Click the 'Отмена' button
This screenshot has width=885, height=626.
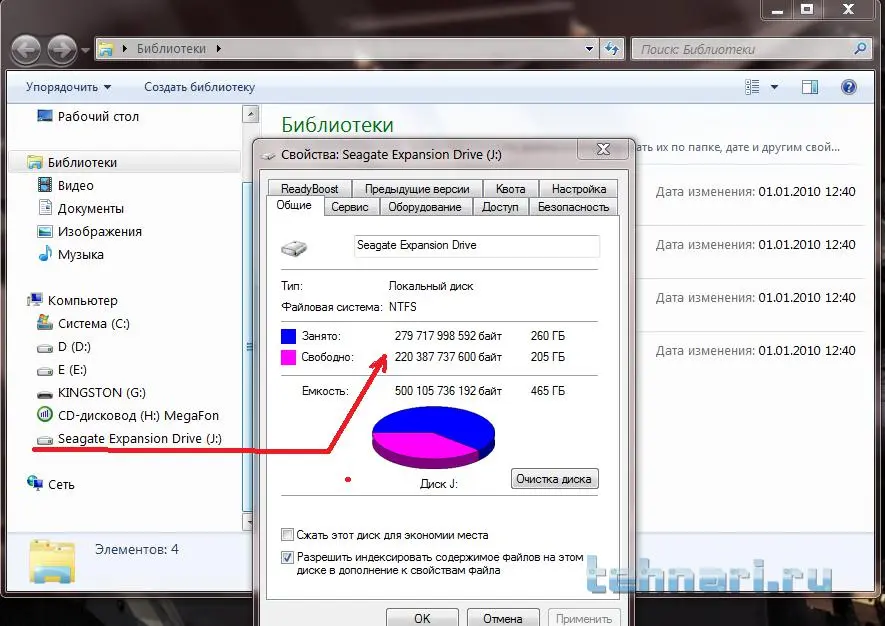click(x=503, y=618)
